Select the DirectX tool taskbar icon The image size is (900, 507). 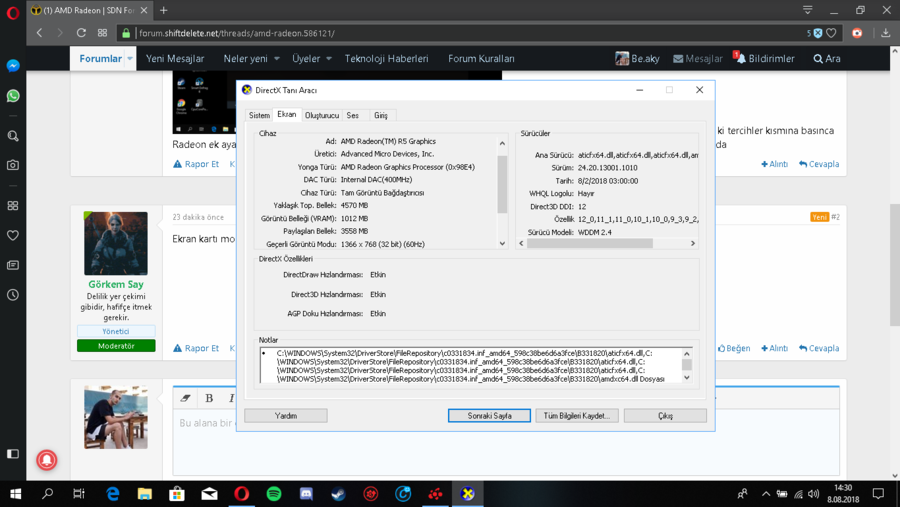click(468, 494)
